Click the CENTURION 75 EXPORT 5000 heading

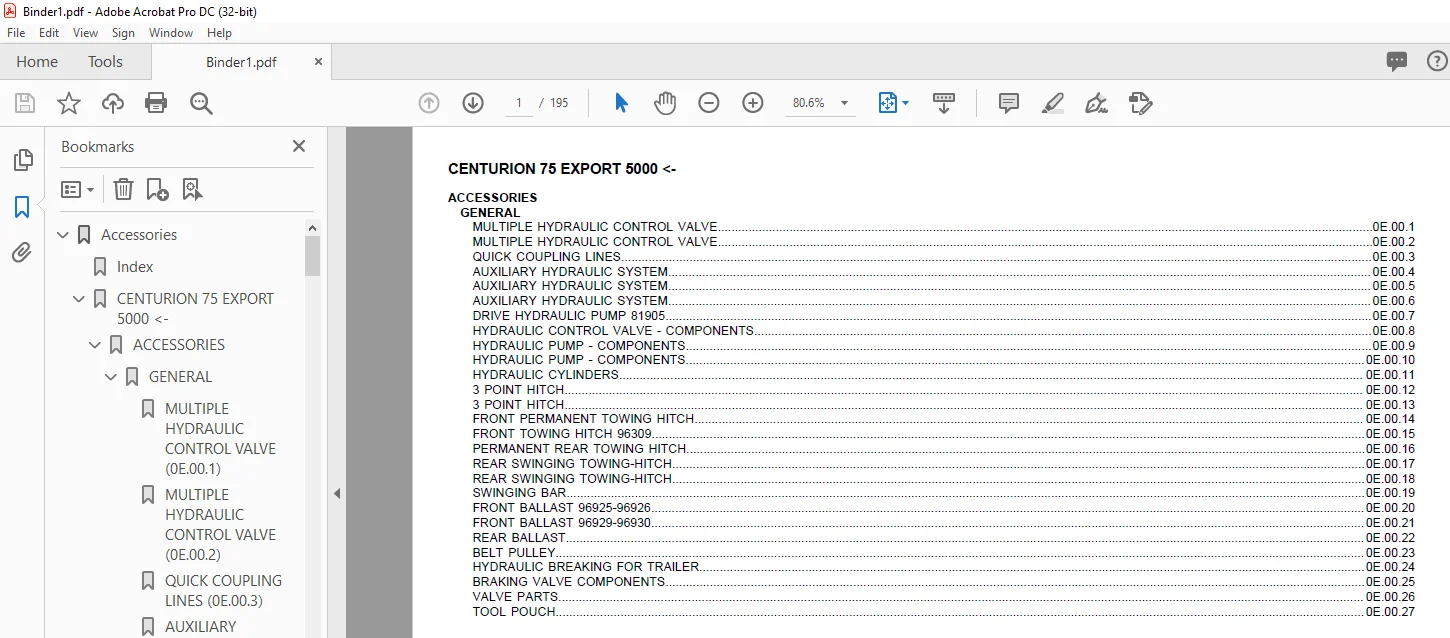point(562,169)
